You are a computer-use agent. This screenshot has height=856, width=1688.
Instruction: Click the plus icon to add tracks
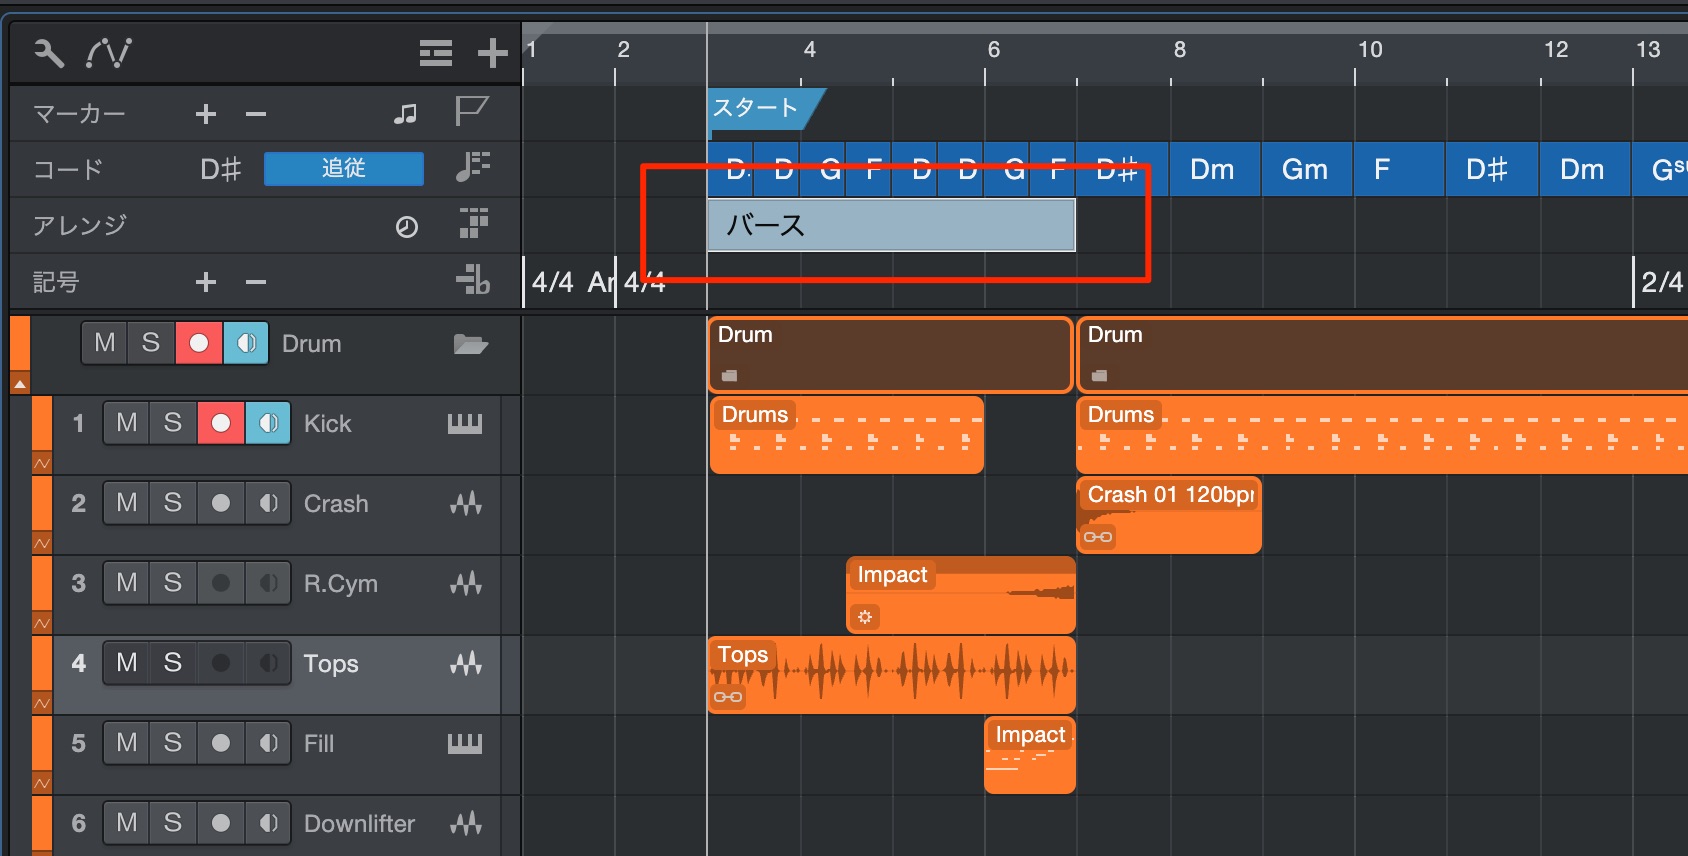click(x=492, y=53)
